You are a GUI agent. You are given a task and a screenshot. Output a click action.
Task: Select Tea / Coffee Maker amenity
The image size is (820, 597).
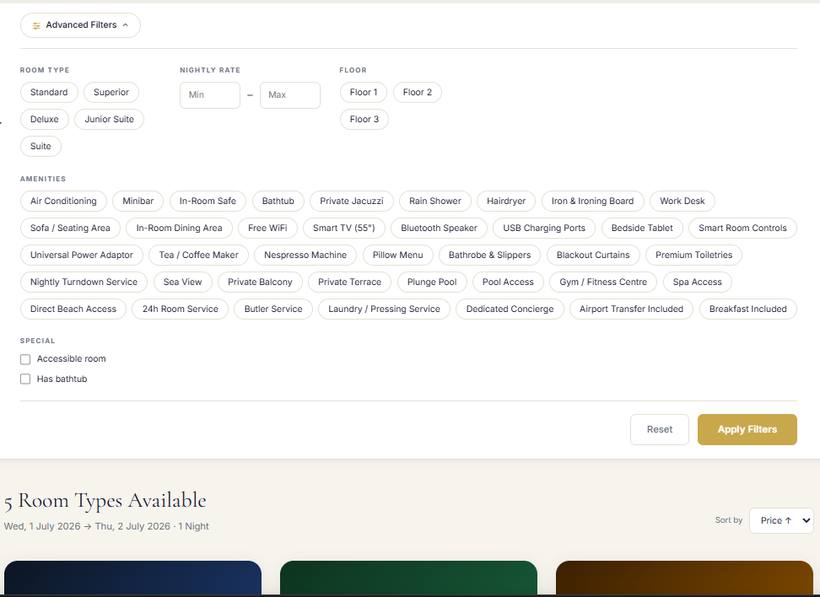pyautogui.click(x=199, y=255)
